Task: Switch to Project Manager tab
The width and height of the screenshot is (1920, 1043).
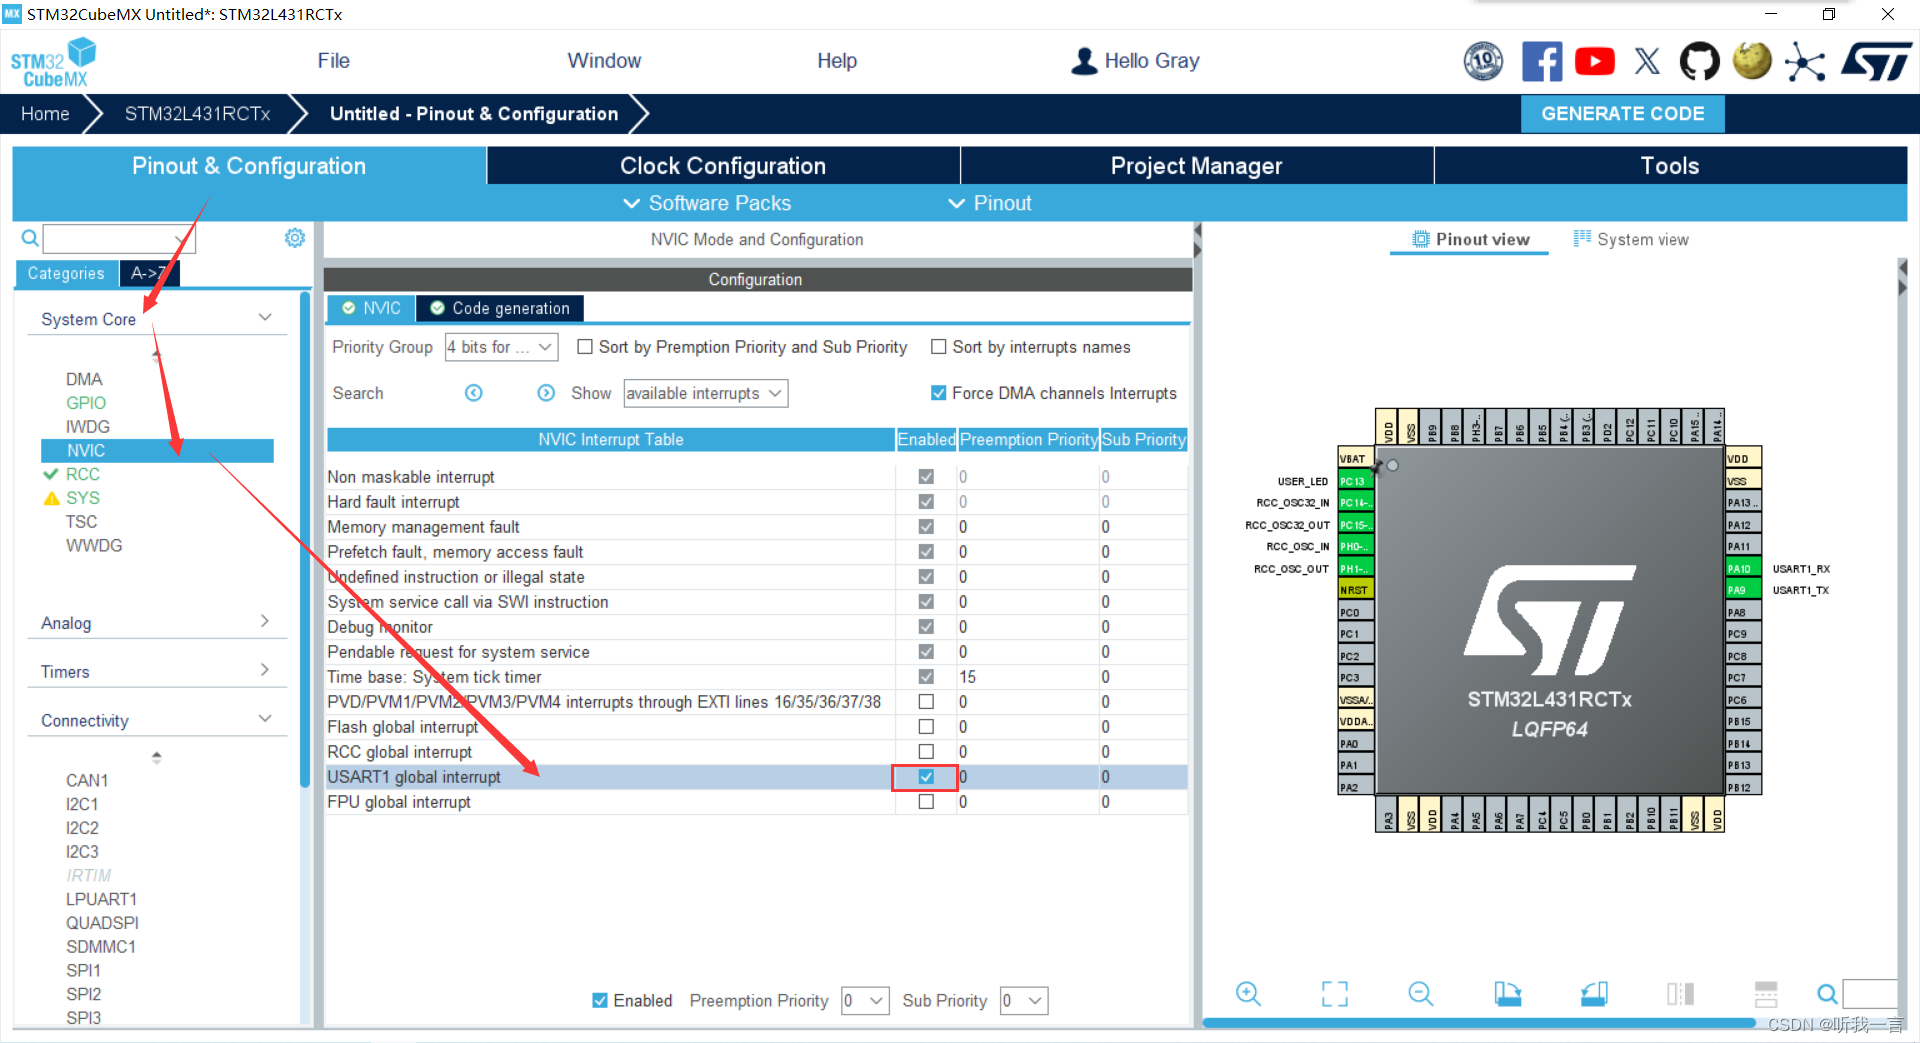Action: 1196,166
